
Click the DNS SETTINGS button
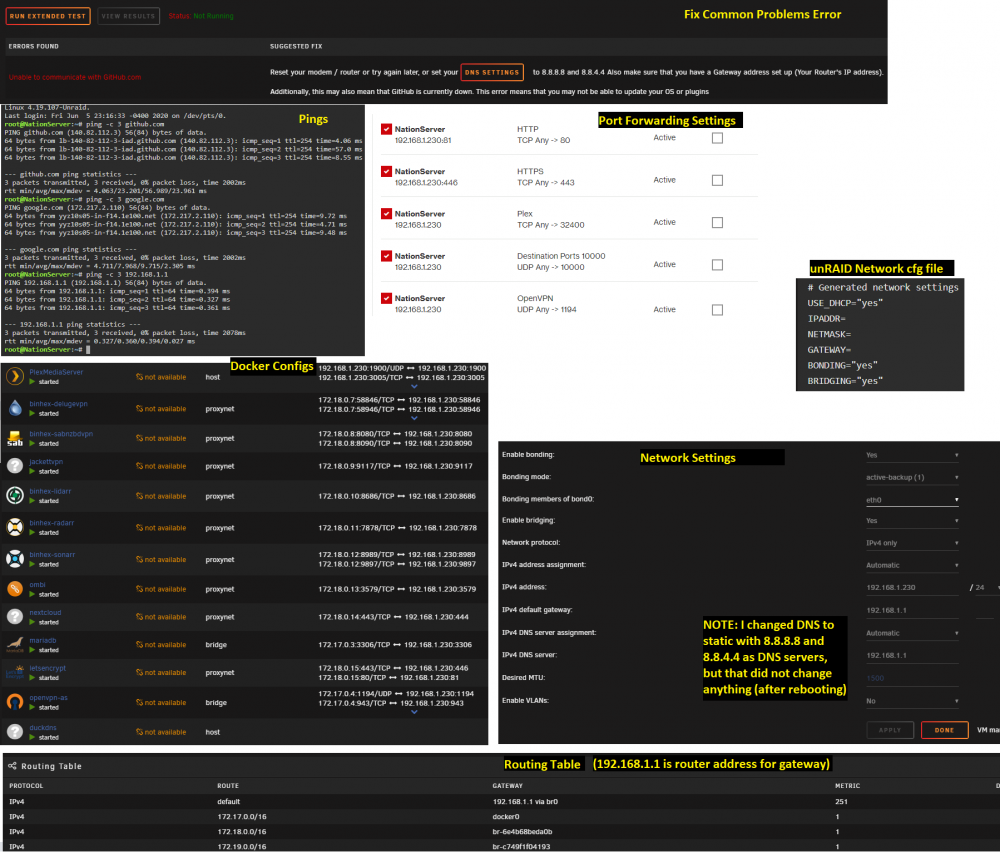click(492, 72)
